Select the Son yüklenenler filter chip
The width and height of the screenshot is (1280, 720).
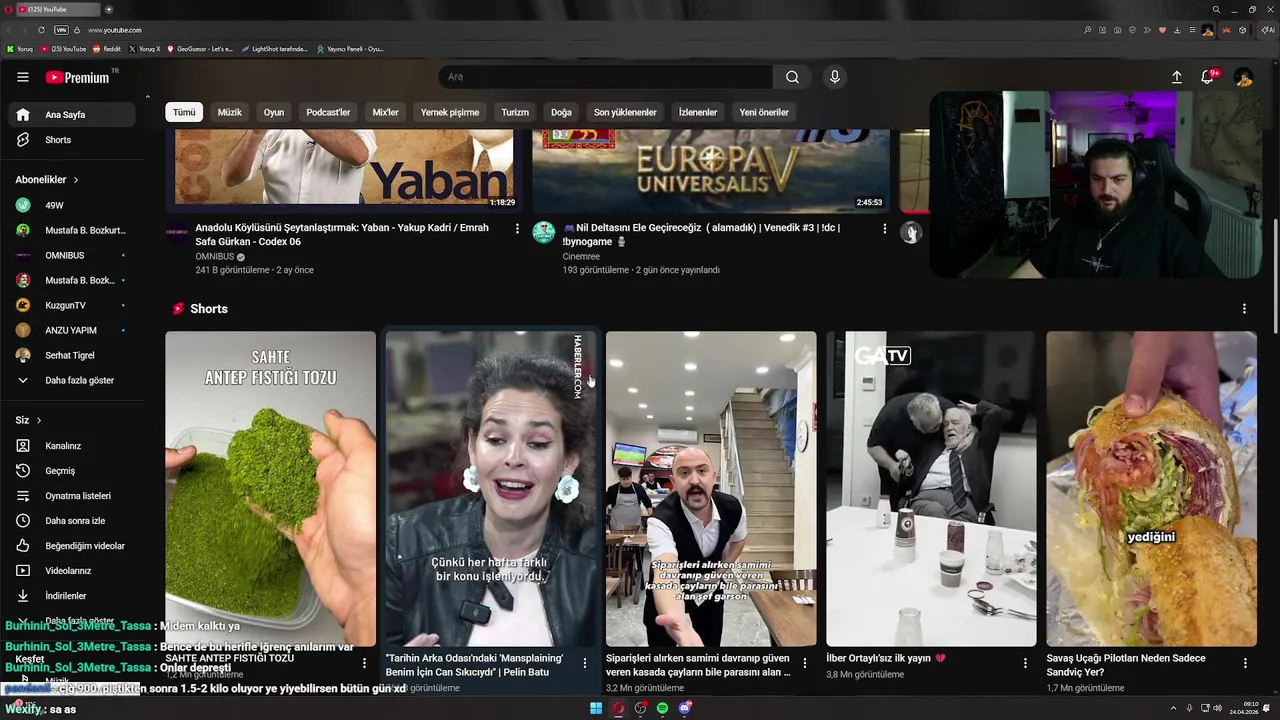[x=625, y=112]
